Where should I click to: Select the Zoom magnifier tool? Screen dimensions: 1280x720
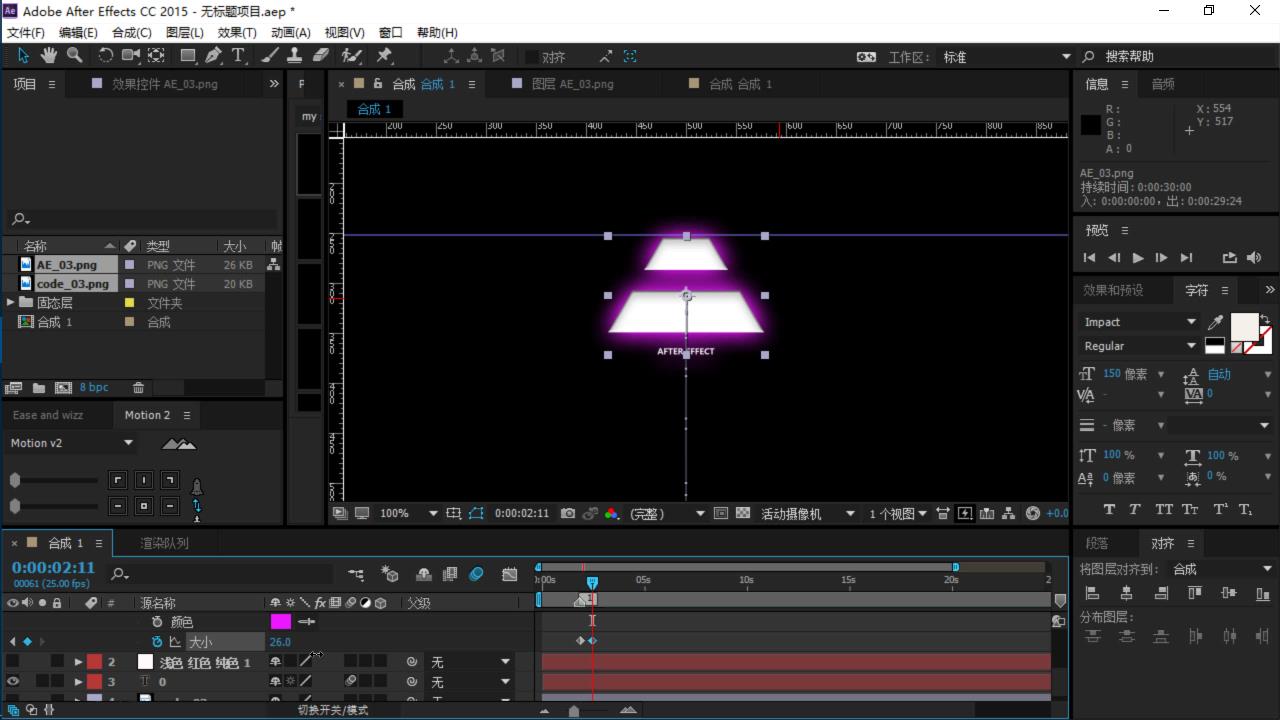(74, 56)
